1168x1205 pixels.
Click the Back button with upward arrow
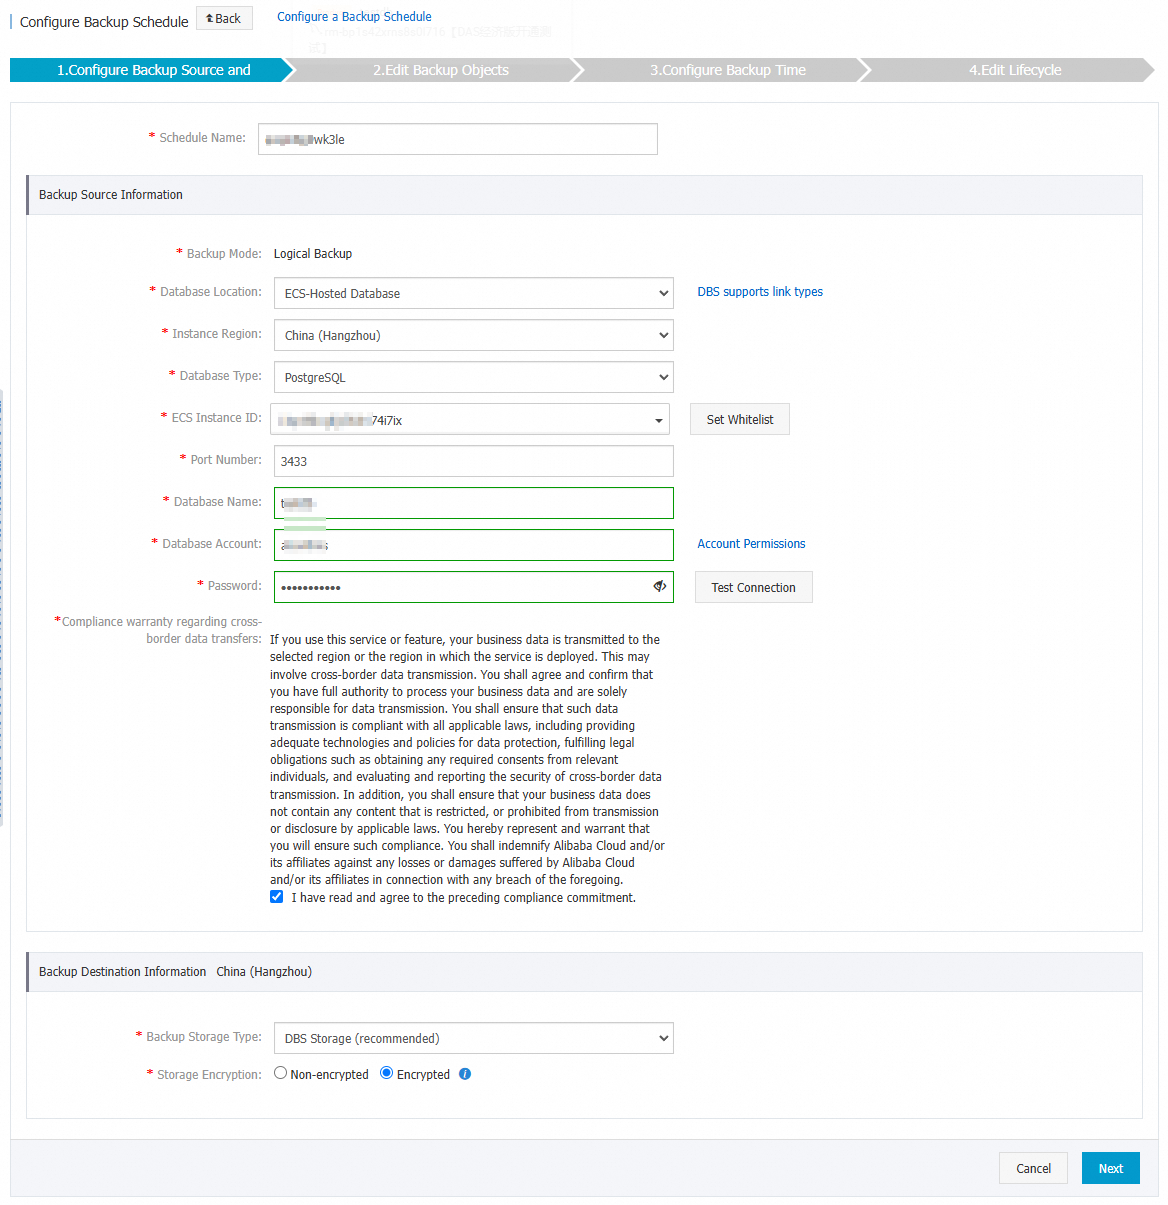pyautogui.click(x=224, y=17)
